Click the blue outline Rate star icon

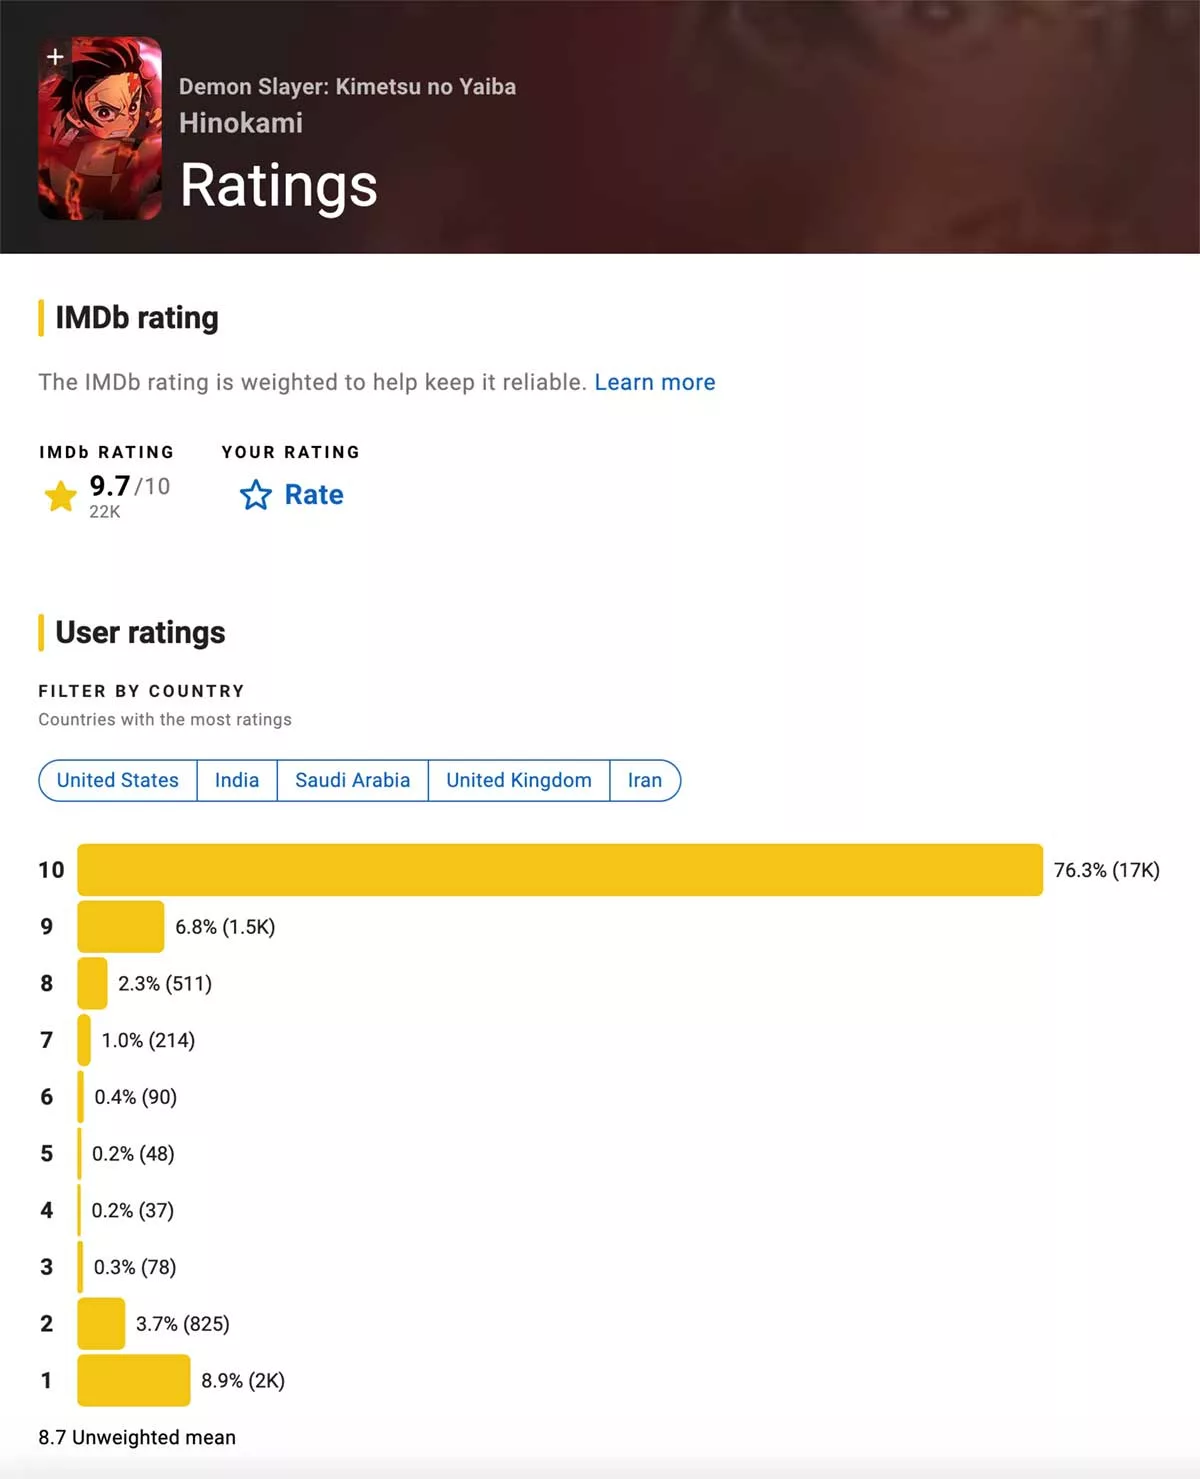(x=256, y=495)
